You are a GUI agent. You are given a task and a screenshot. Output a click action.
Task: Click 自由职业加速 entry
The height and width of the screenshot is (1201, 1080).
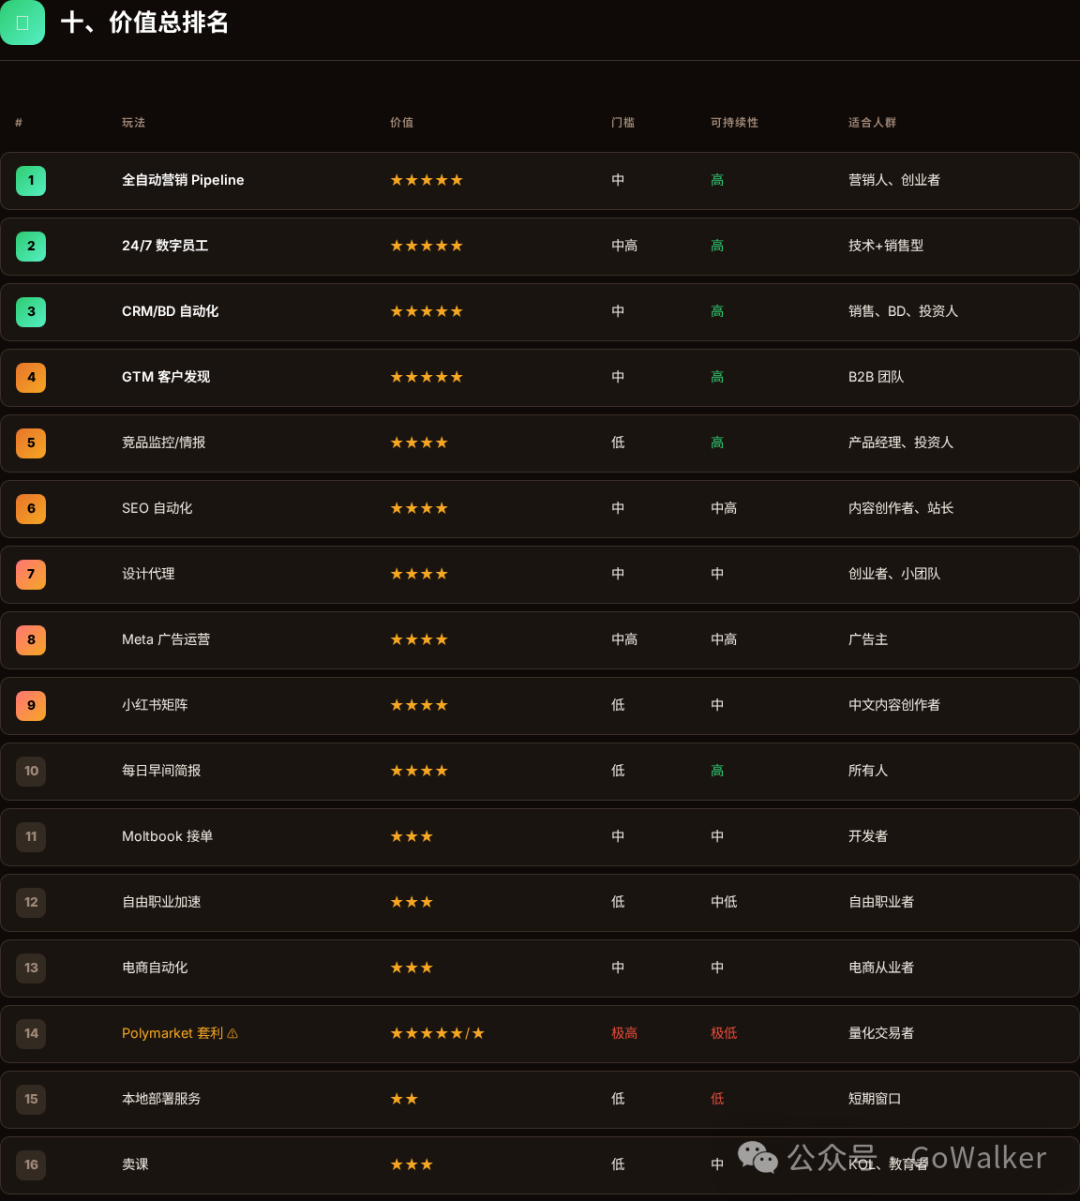click(161, 902)
